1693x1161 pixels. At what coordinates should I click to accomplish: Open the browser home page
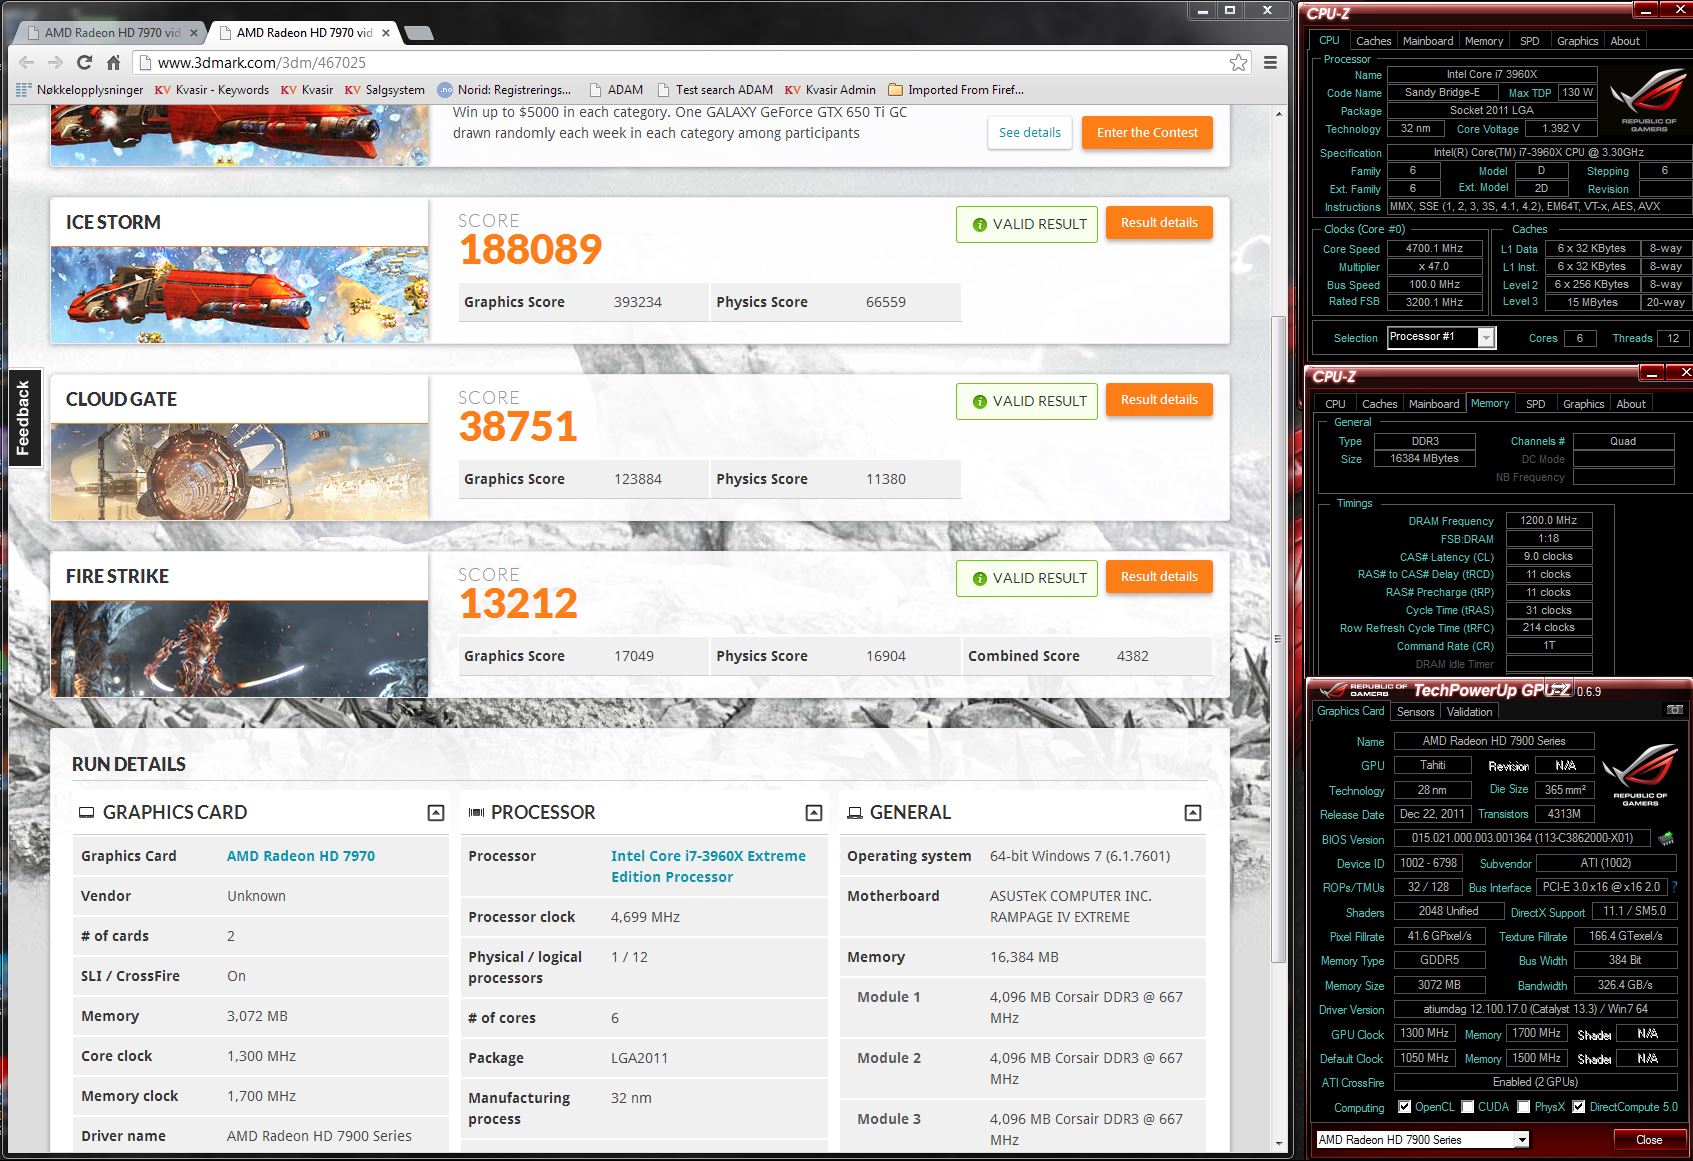(113, 62)
